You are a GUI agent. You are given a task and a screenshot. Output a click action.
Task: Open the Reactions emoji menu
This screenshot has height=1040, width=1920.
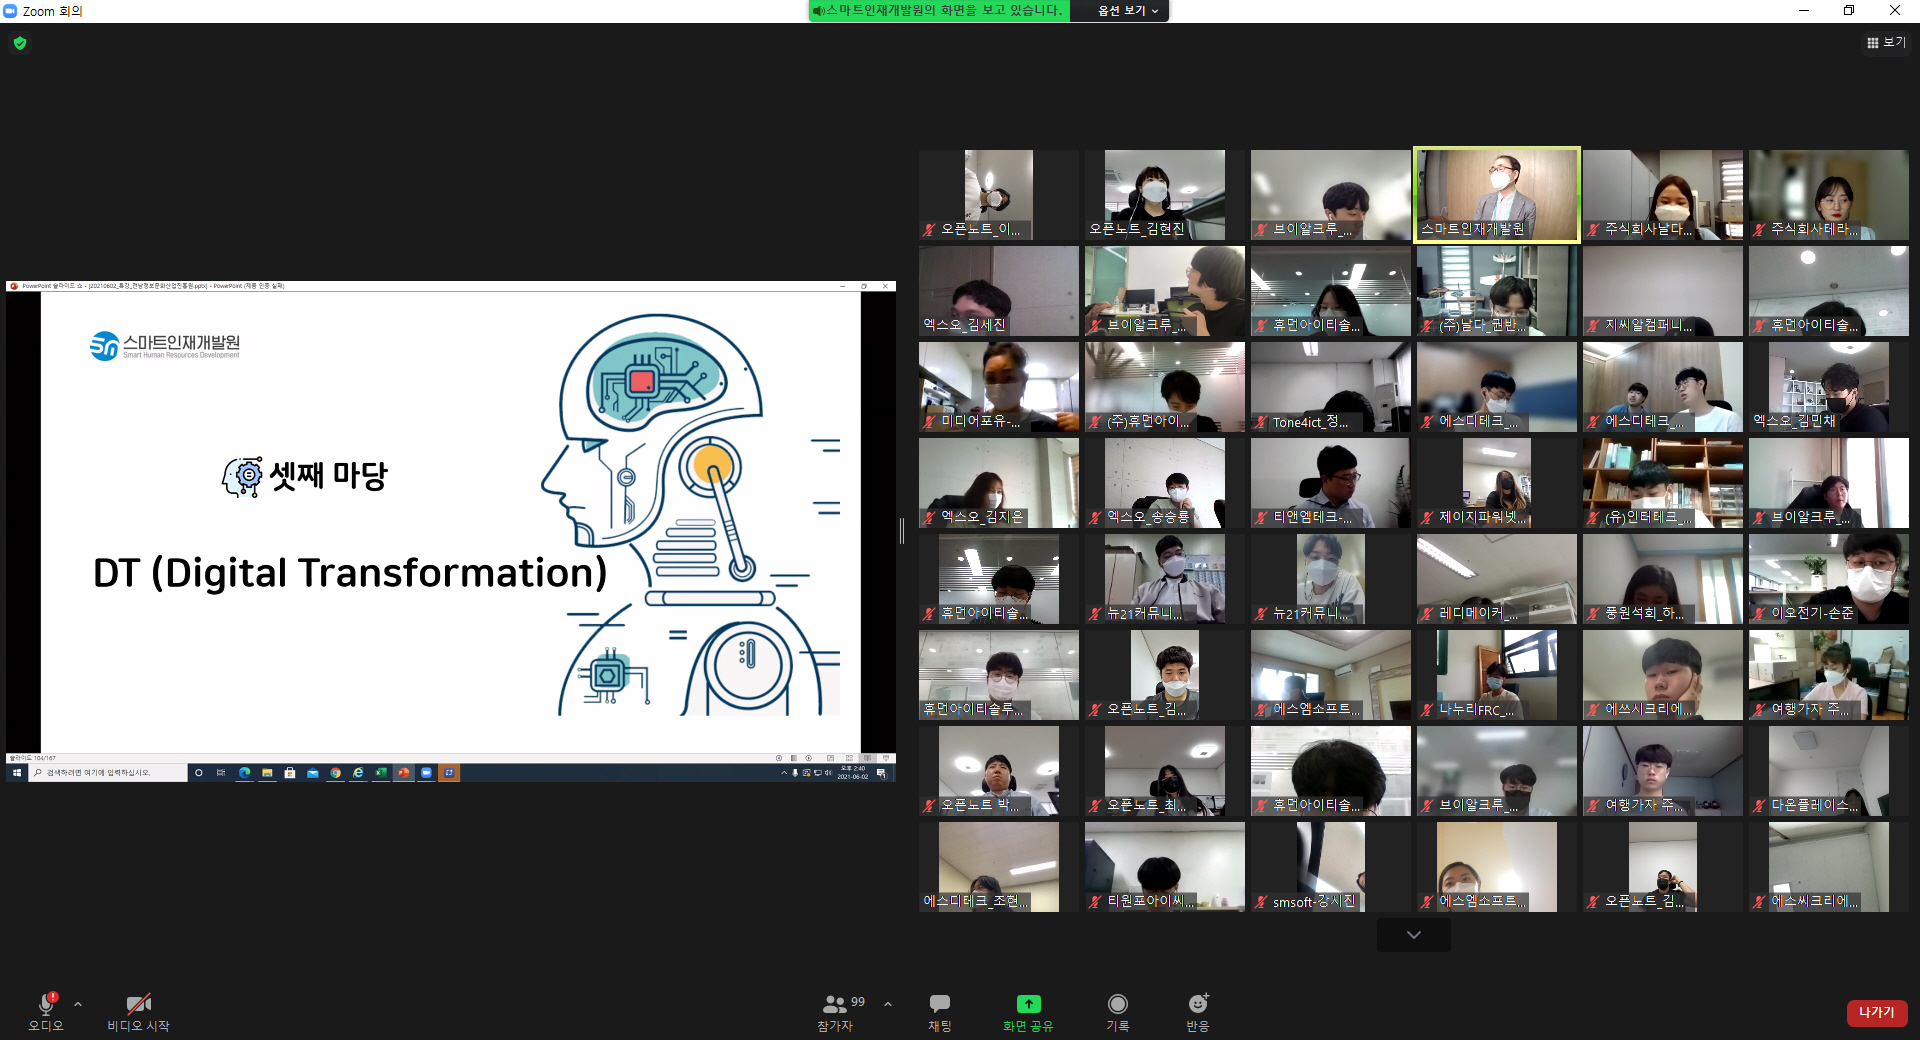1197,1005
